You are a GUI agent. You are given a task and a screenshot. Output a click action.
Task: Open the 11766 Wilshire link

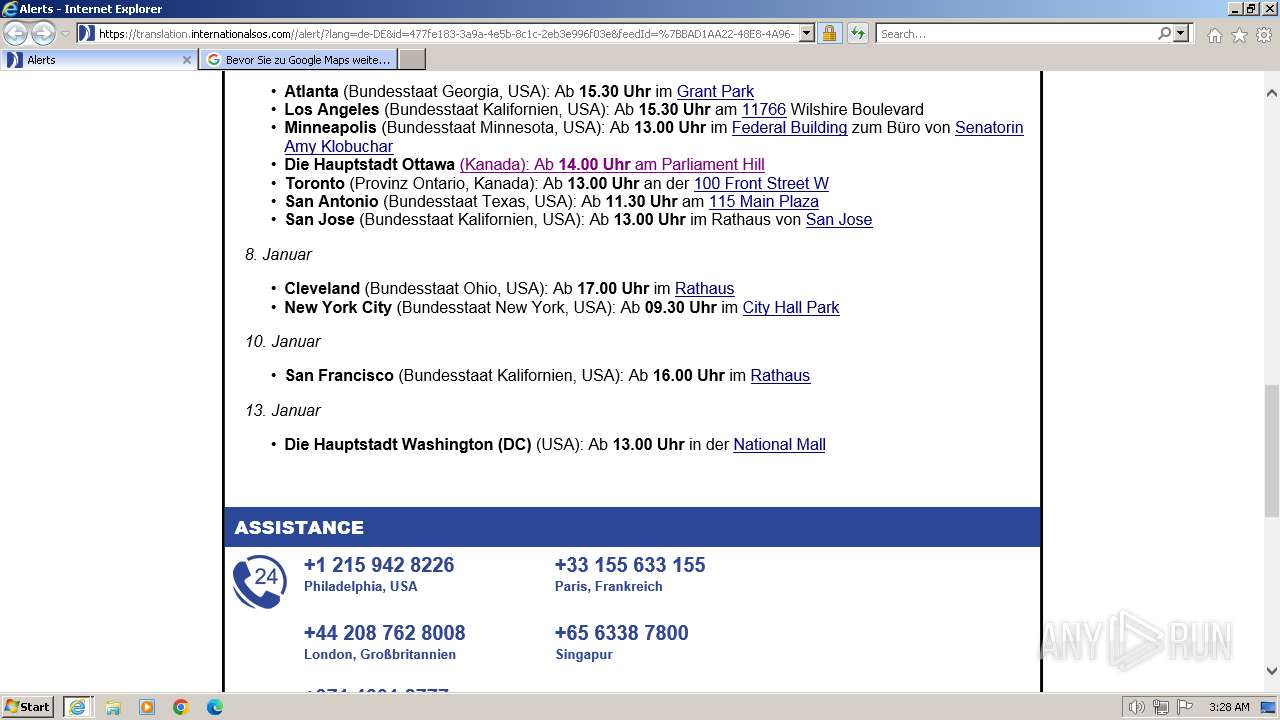tap(764, 109)
